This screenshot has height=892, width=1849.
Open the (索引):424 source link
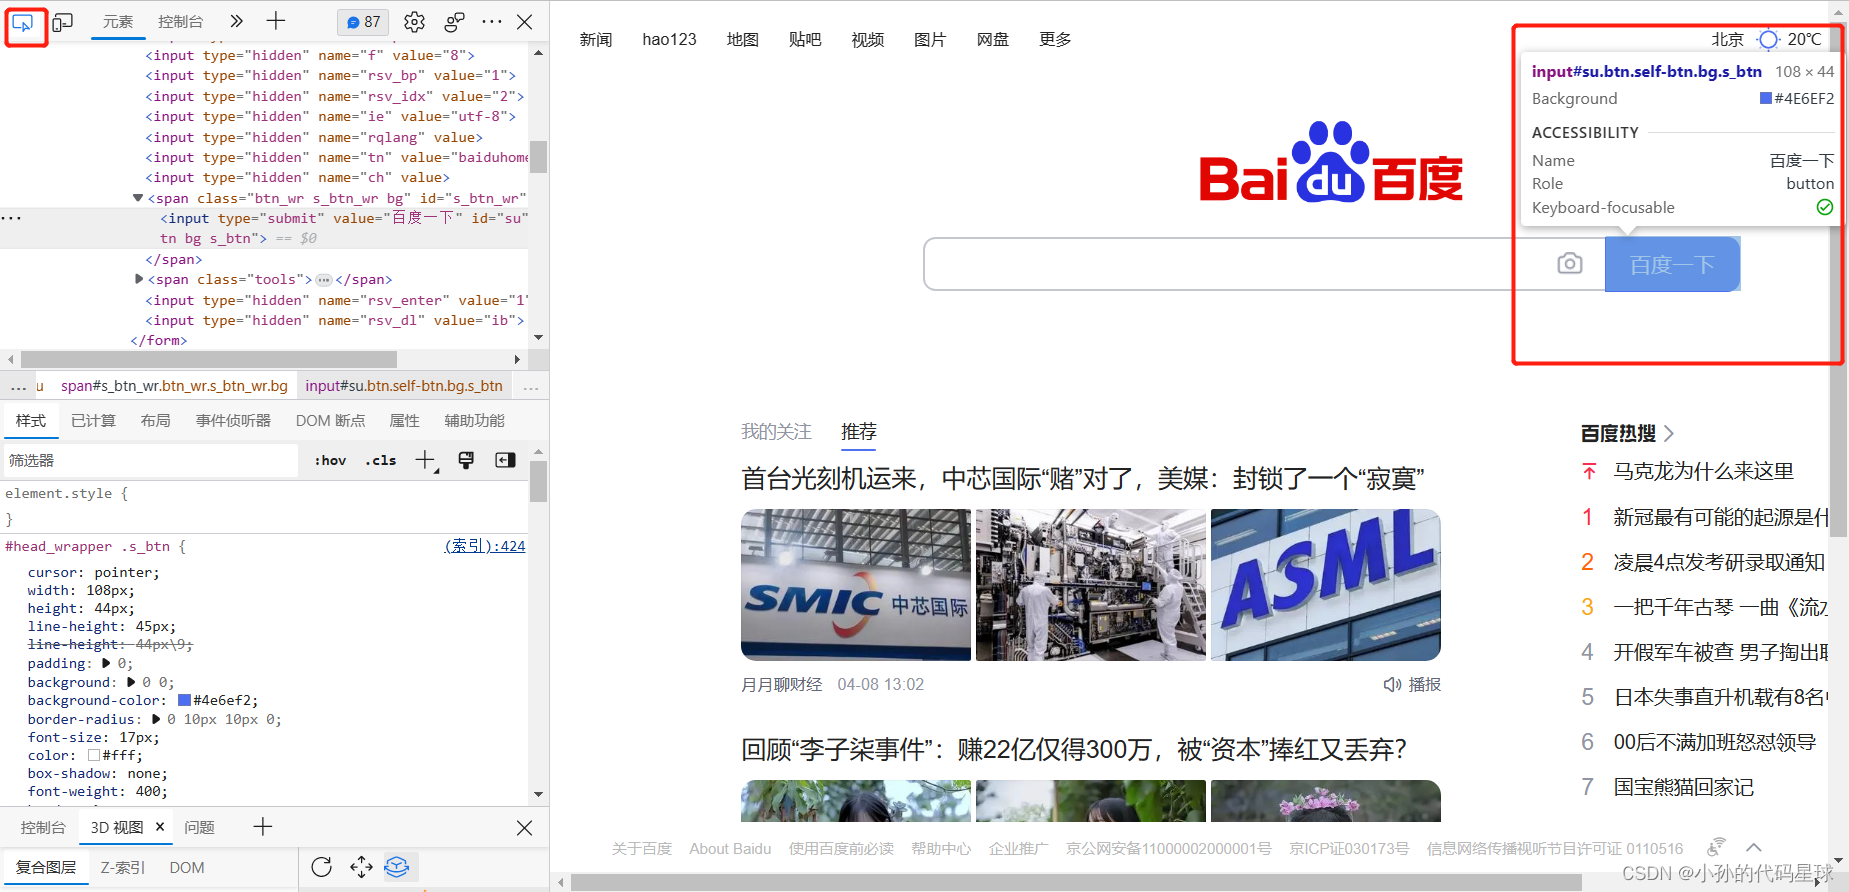click(485, 546)
